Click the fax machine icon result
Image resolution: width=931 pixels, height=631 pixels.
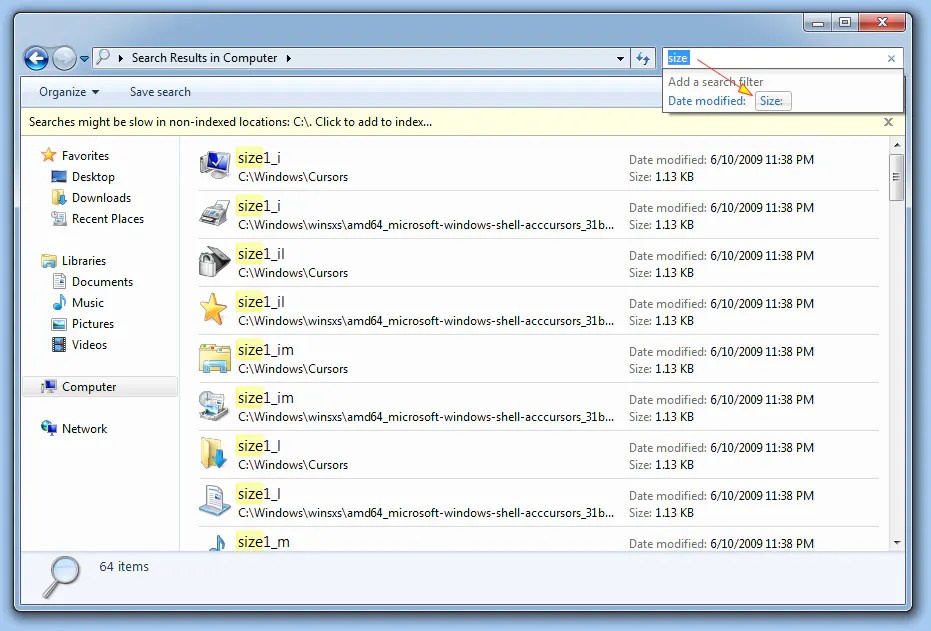click(214, 213)
